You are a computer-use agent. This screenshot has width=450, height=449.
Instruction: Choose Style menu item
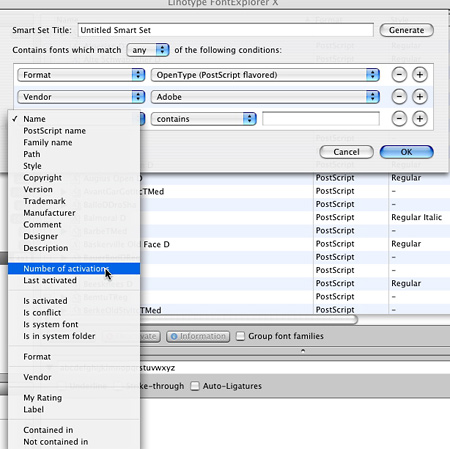pos(74,166)
